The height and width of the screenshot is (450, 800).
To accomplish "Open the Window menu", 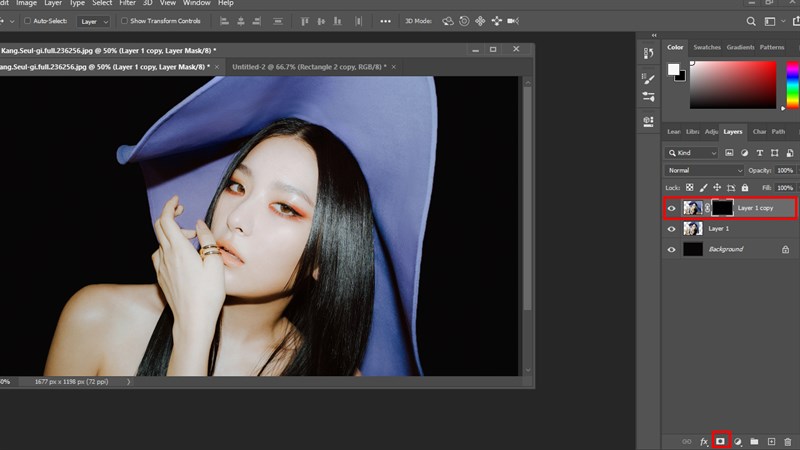I will [196, 3].
